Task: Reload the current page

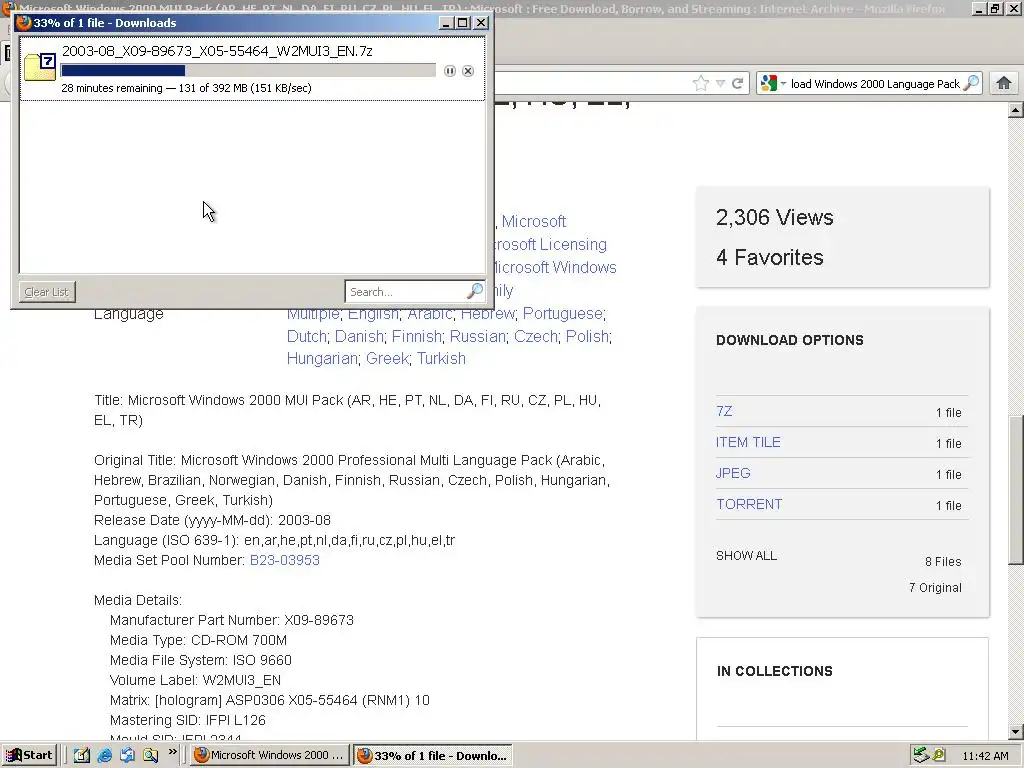Action: [738, 84]
